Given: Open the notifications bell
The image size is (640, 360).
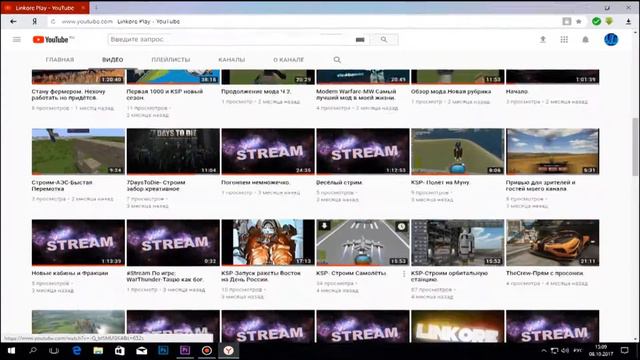Looking at the screenshot, I should 585,40.
